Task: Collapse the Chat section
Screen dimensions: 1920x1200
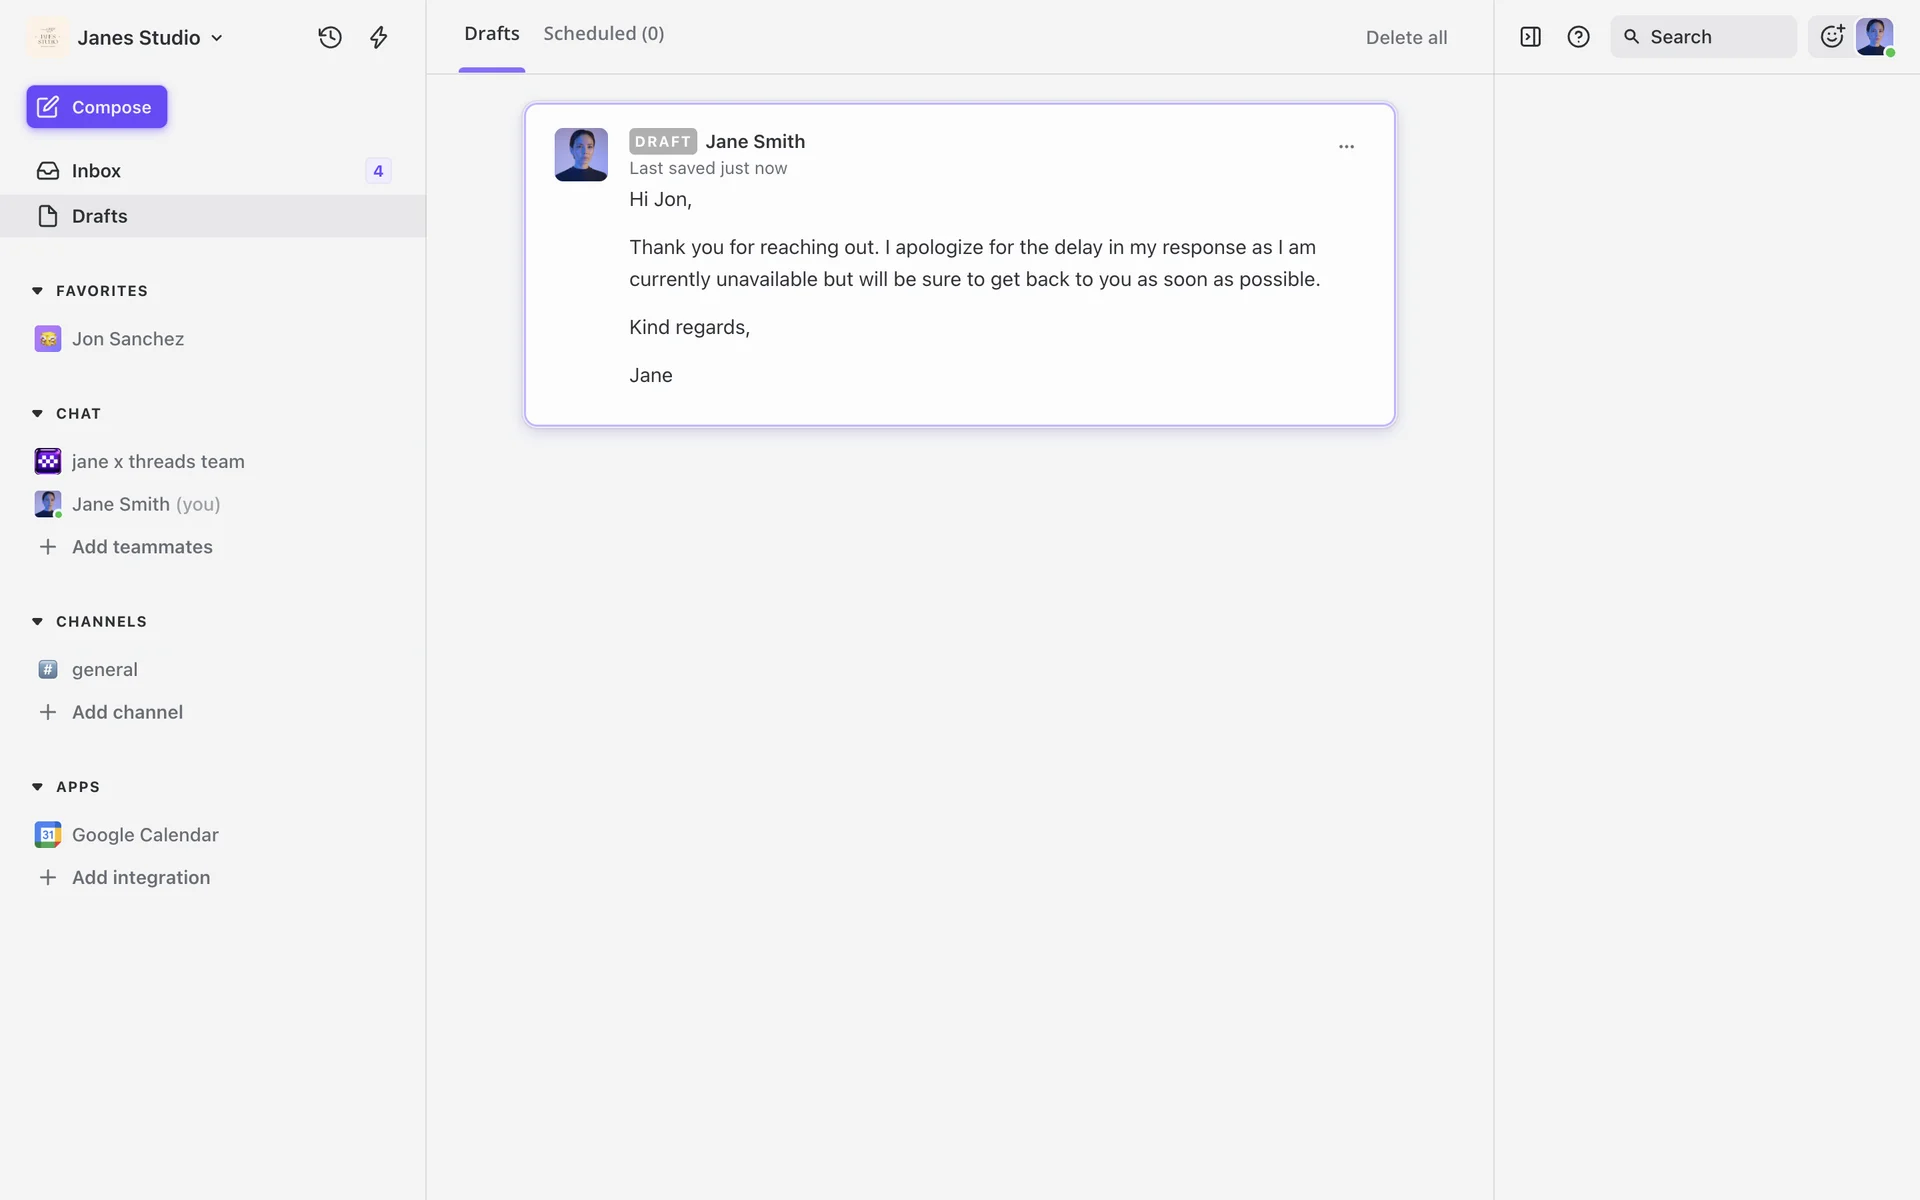Action: tap(38, 413)
